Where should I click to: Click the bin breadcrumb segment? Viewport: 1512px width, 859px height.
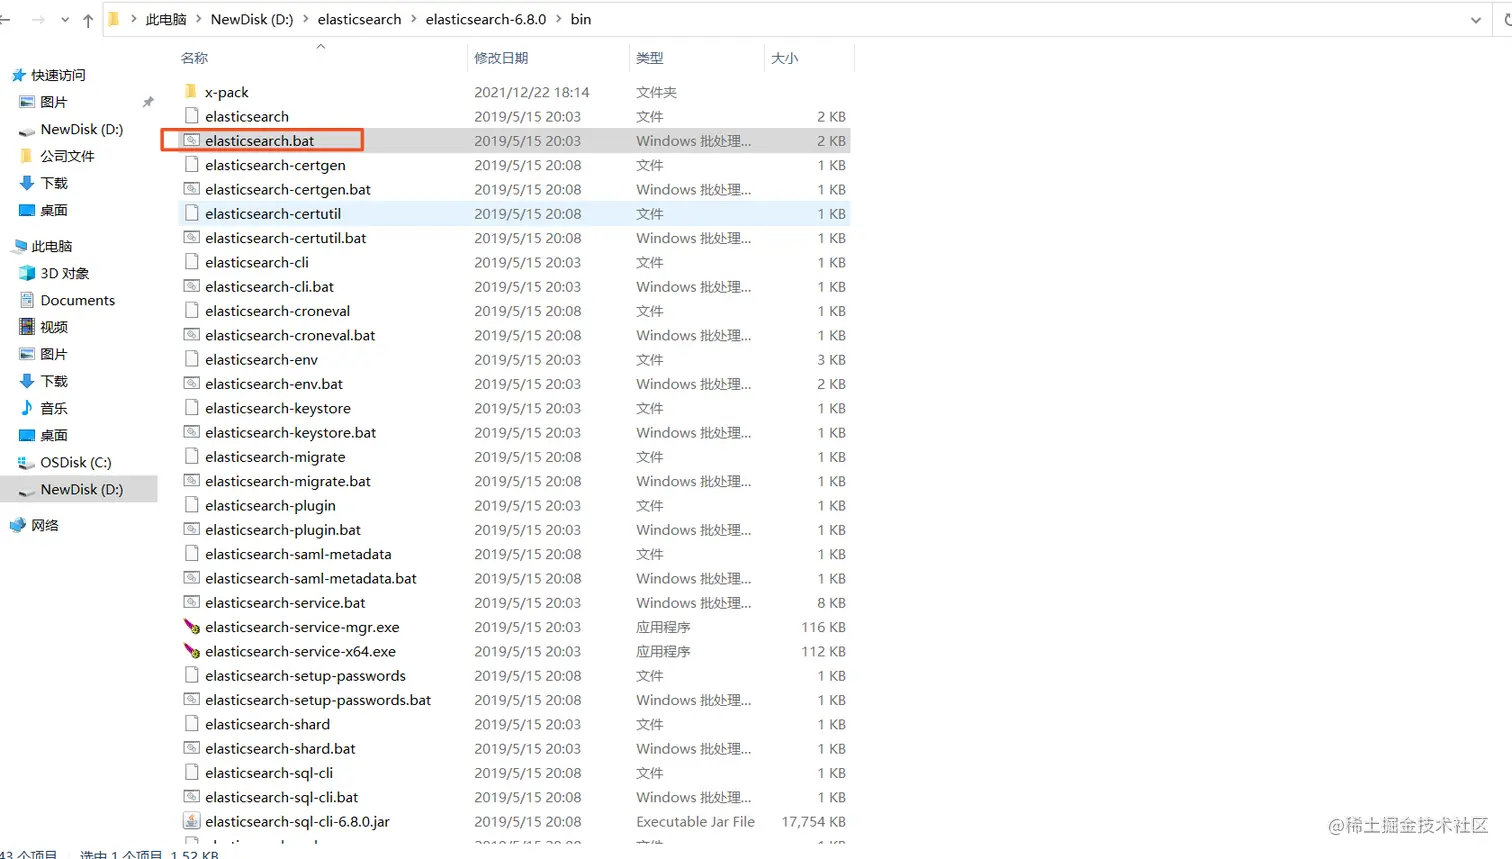(581, 19)
